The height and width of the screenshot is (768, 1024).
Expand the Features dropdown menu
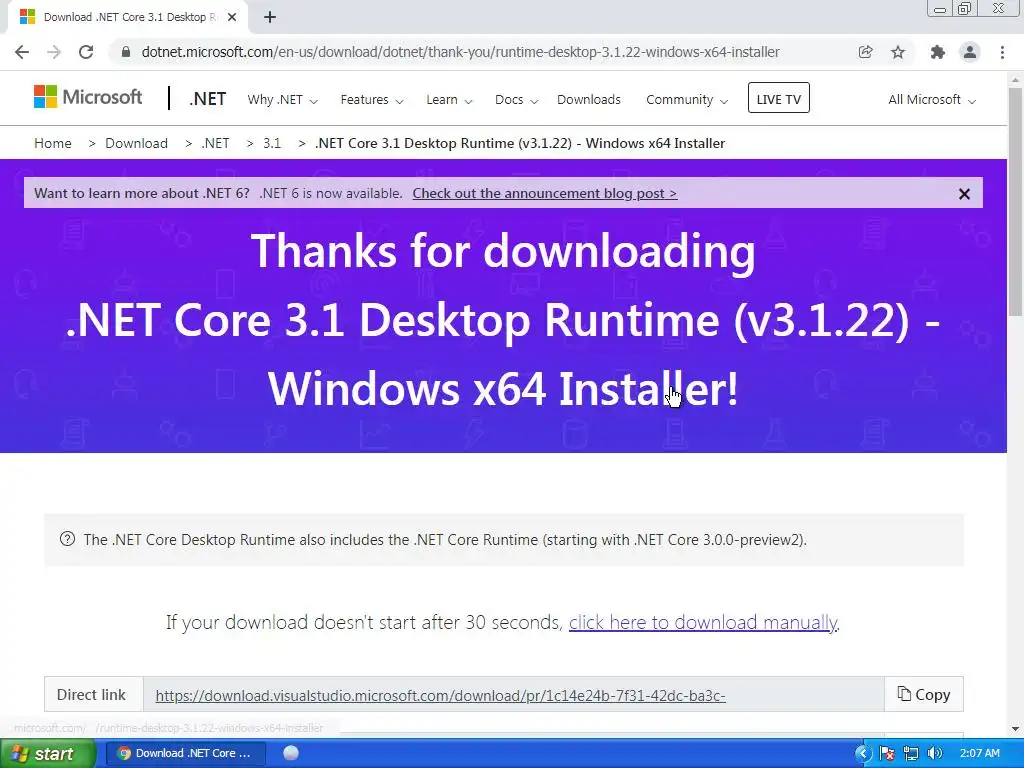pyautogui.click(x=372, y=100)
